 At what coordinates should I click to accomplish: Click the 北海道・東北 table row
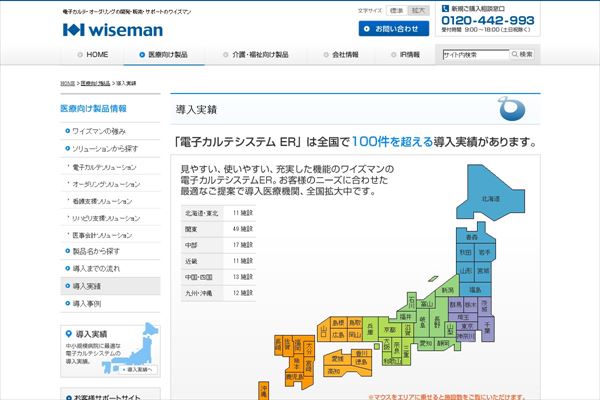coord(218,213)
